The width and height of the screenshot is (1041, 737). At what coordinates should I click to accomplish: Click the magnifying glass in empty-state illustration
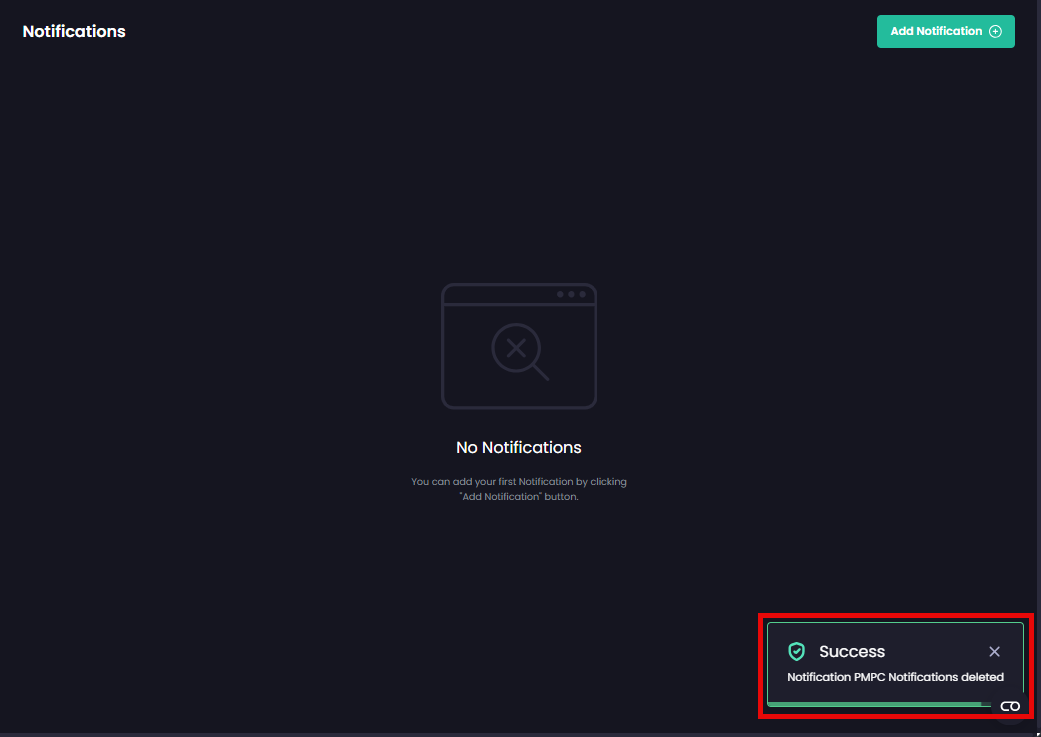(x=514, y=348)
